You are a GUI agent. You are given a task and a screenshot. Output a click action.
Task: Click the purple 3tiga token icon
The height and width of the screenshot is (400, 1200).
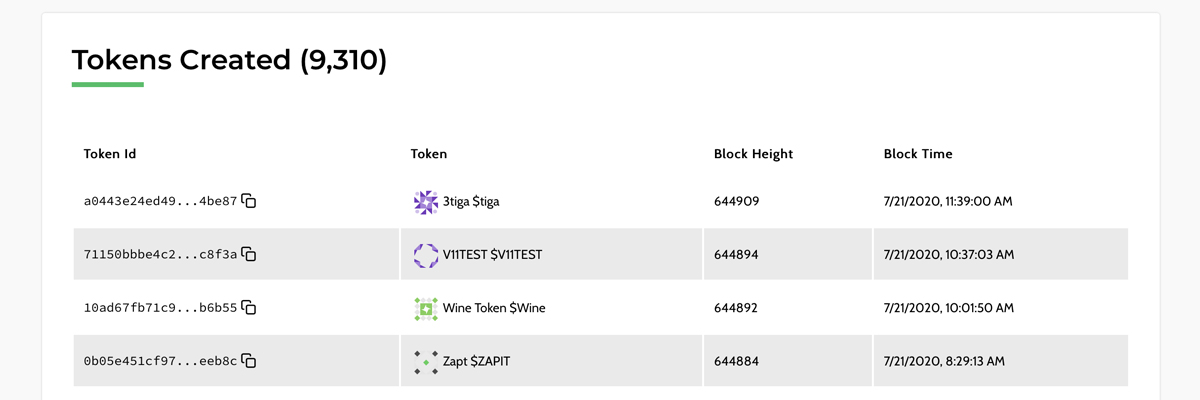[426, 202]
